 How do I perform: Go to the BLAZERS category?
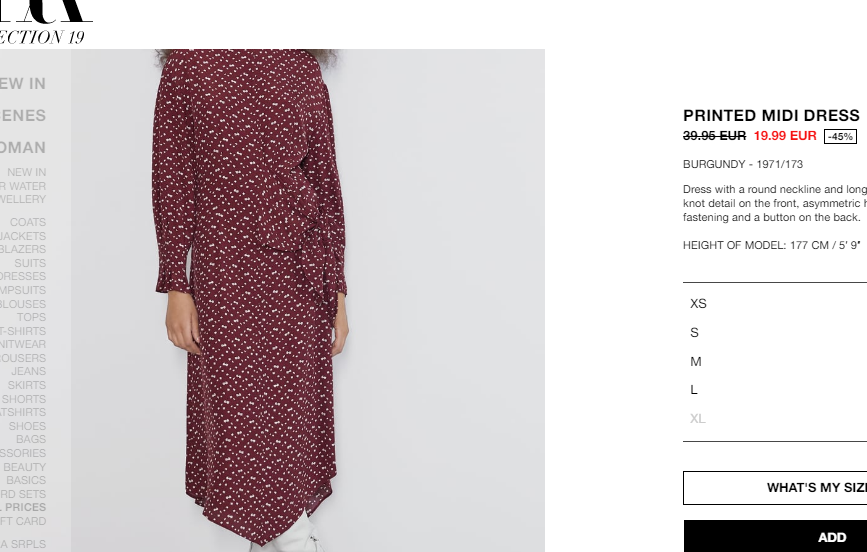pyautogui.click(x=23, y=249)
